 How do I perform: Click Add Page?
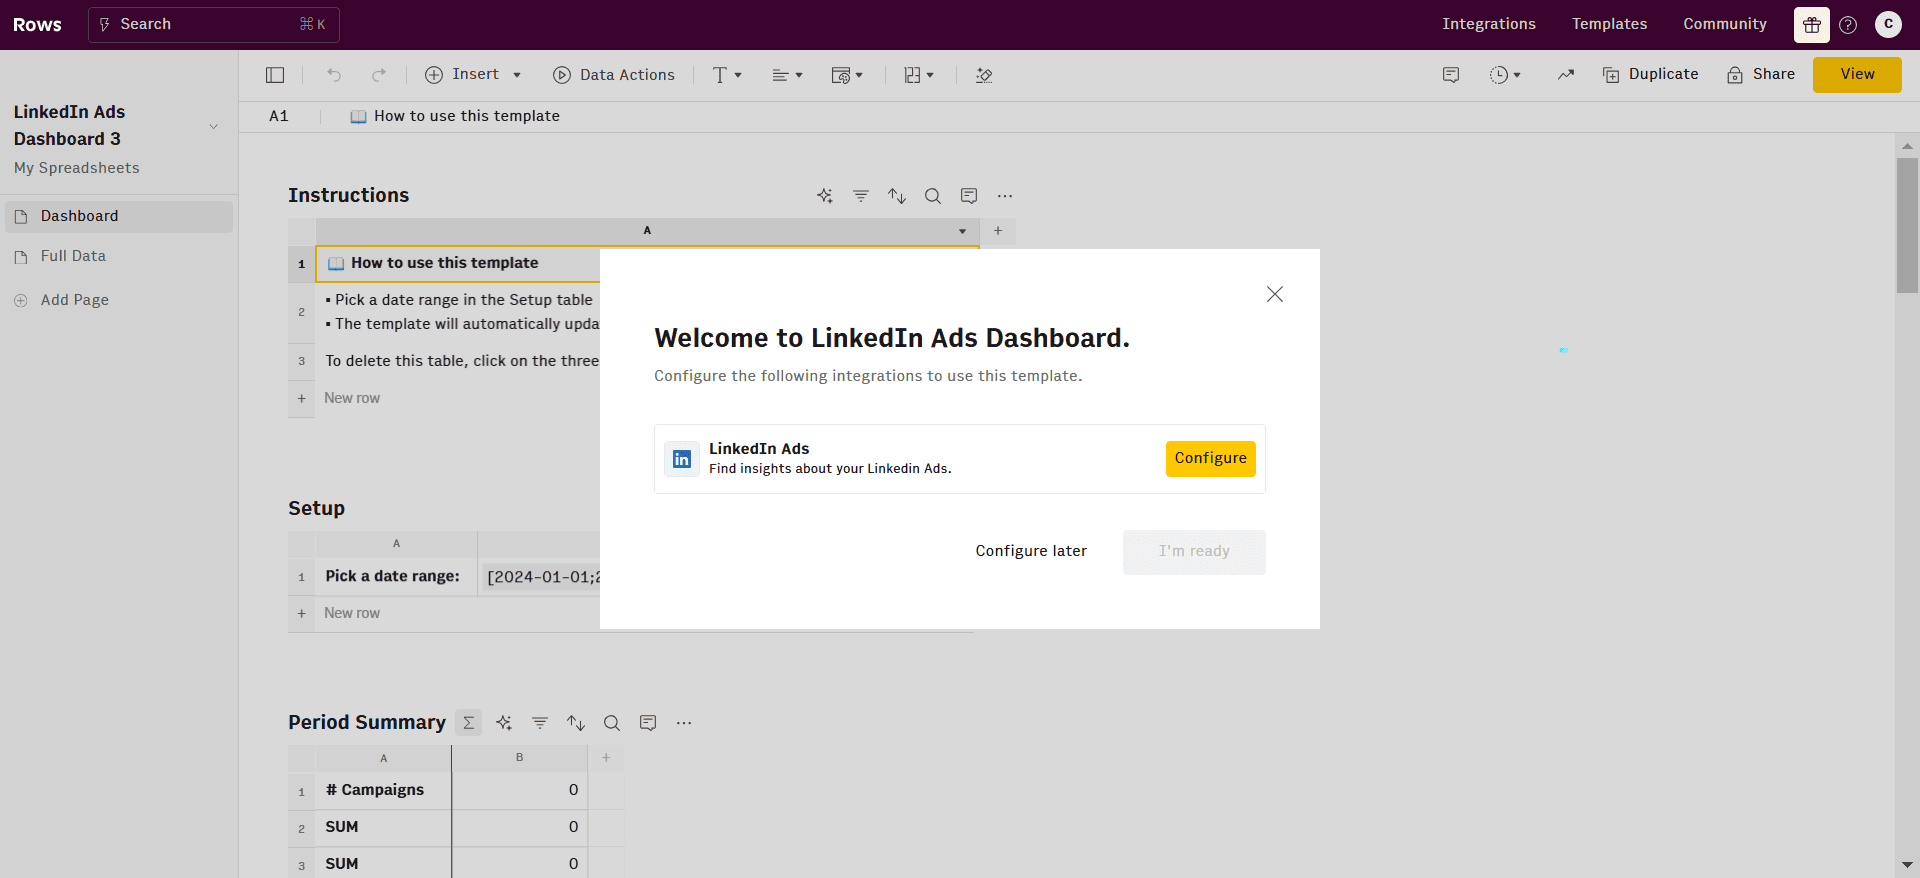pos(62,300)
